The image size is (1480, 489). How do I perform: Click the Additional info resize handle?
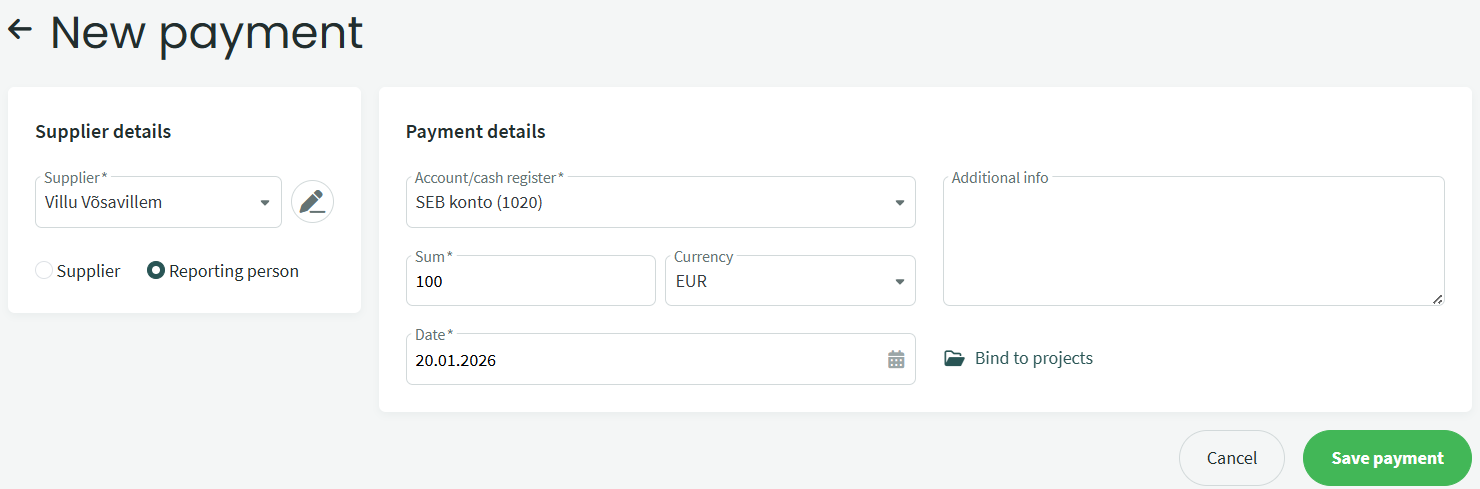(1437, 298)
